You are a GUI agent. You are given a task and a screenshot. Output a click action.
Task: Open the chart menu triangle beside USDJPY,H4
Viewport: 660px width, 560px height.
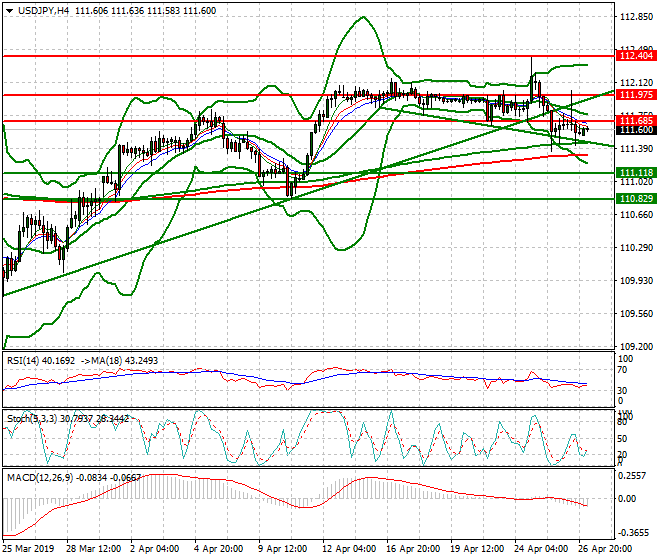click(x=10, y=11)
